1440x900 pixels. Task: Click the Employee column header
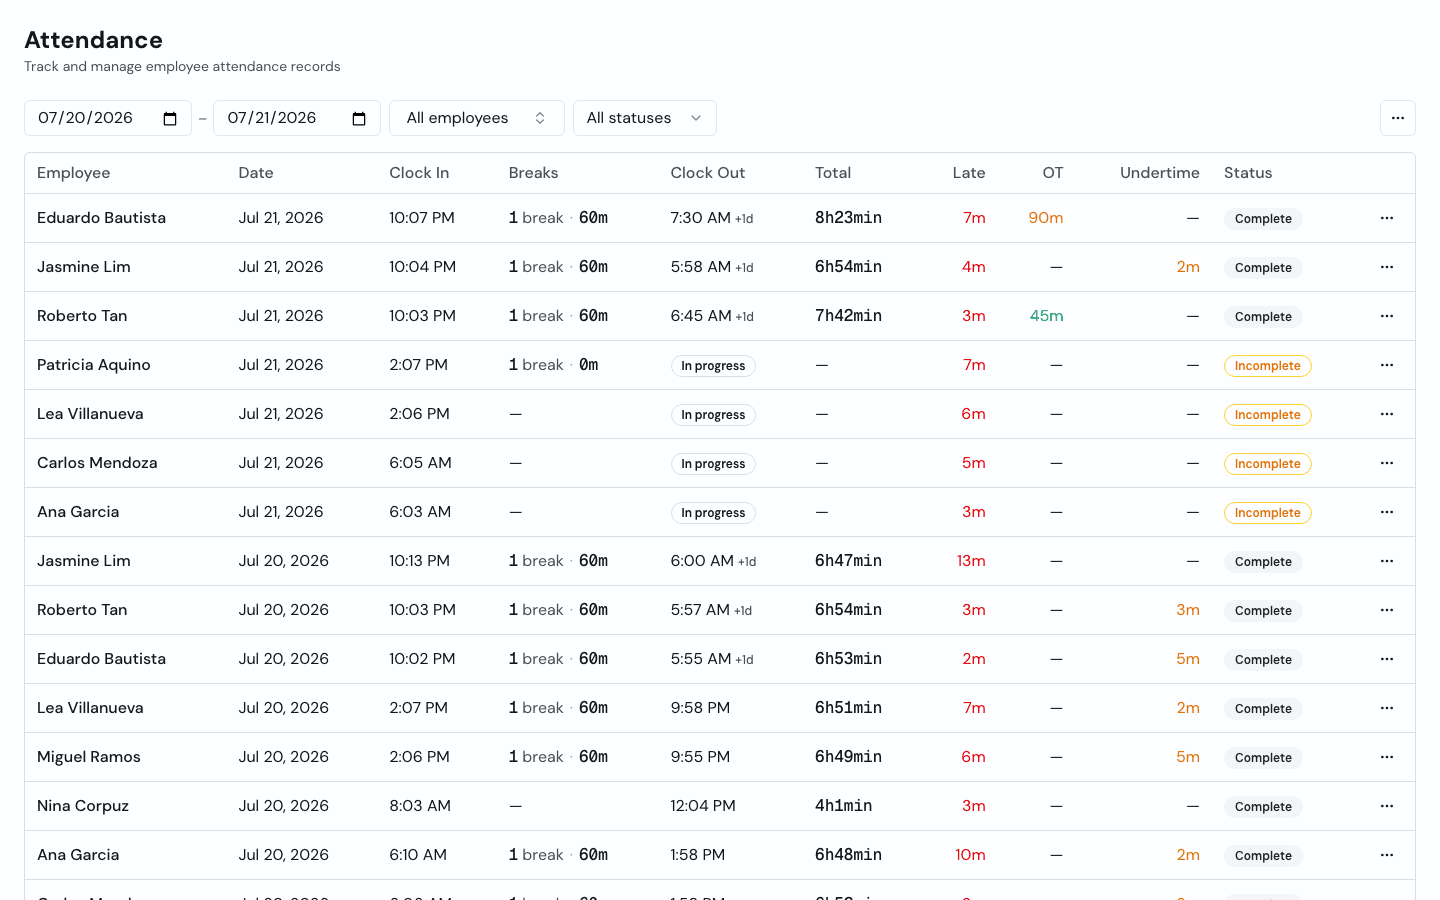click(x=74, y=173)
